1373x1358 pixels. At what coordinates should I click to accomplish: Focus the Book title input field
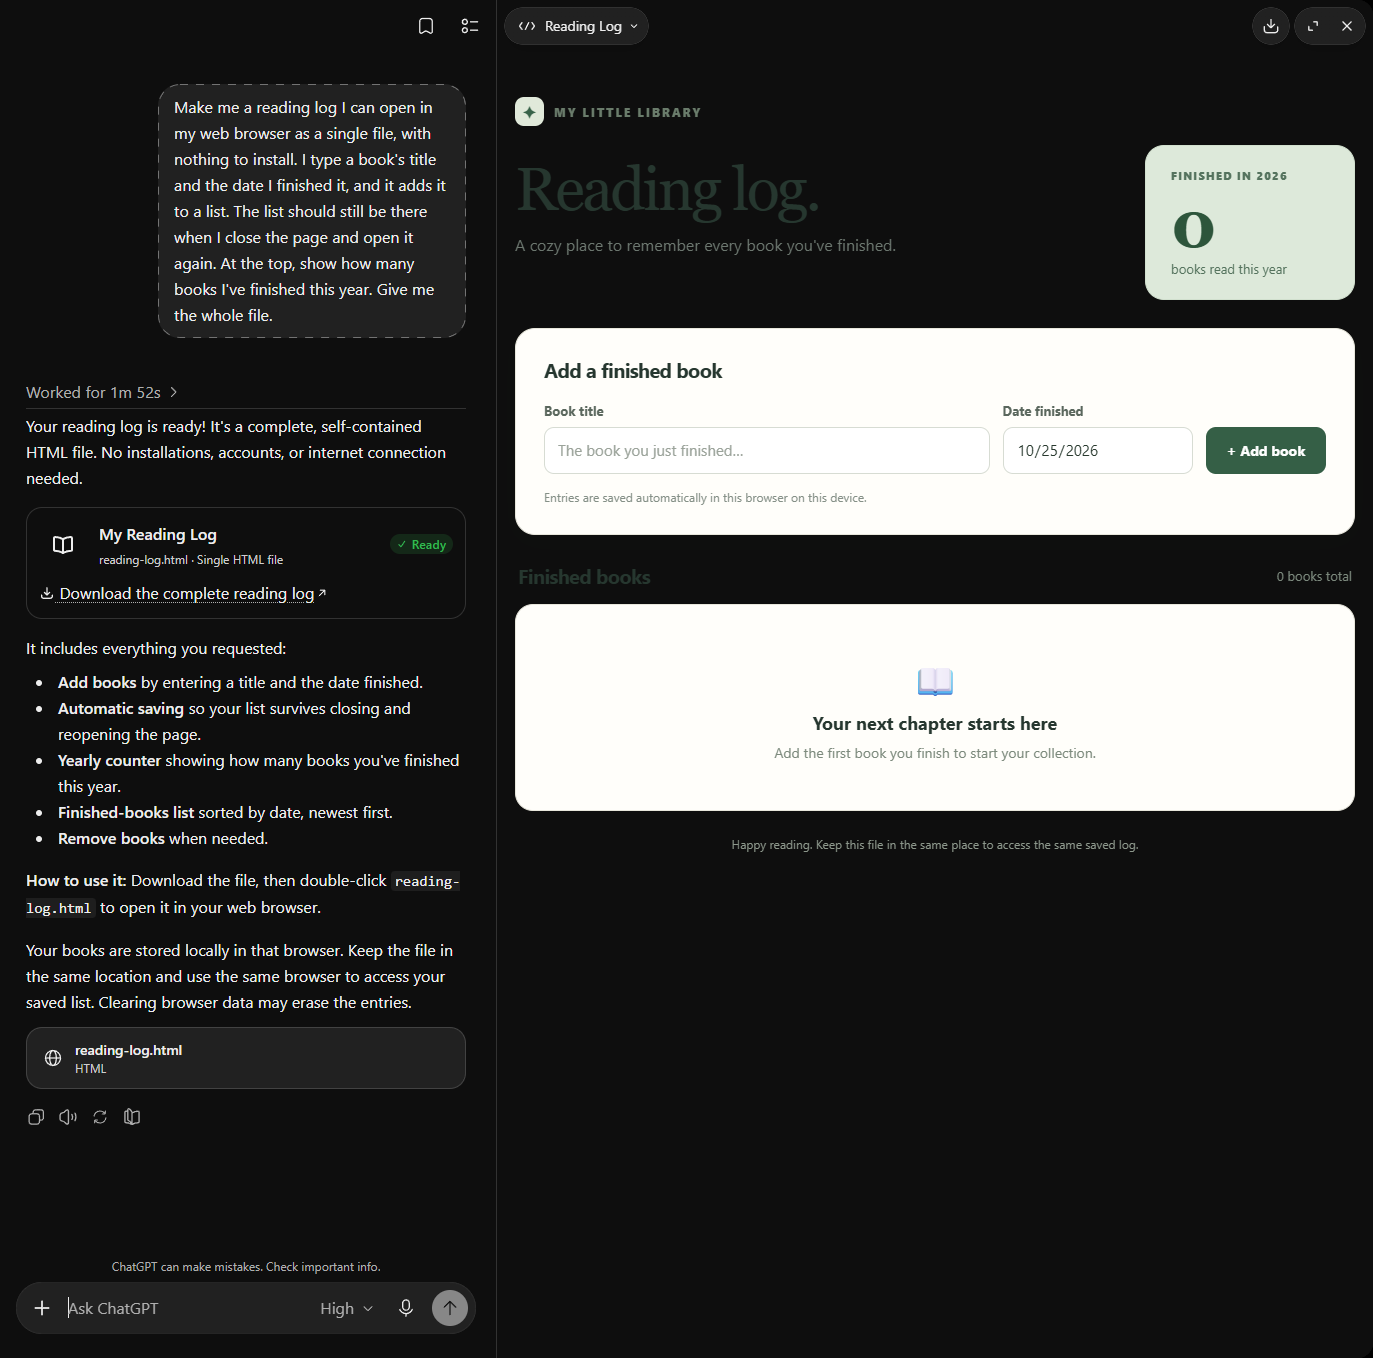(767, 451)
